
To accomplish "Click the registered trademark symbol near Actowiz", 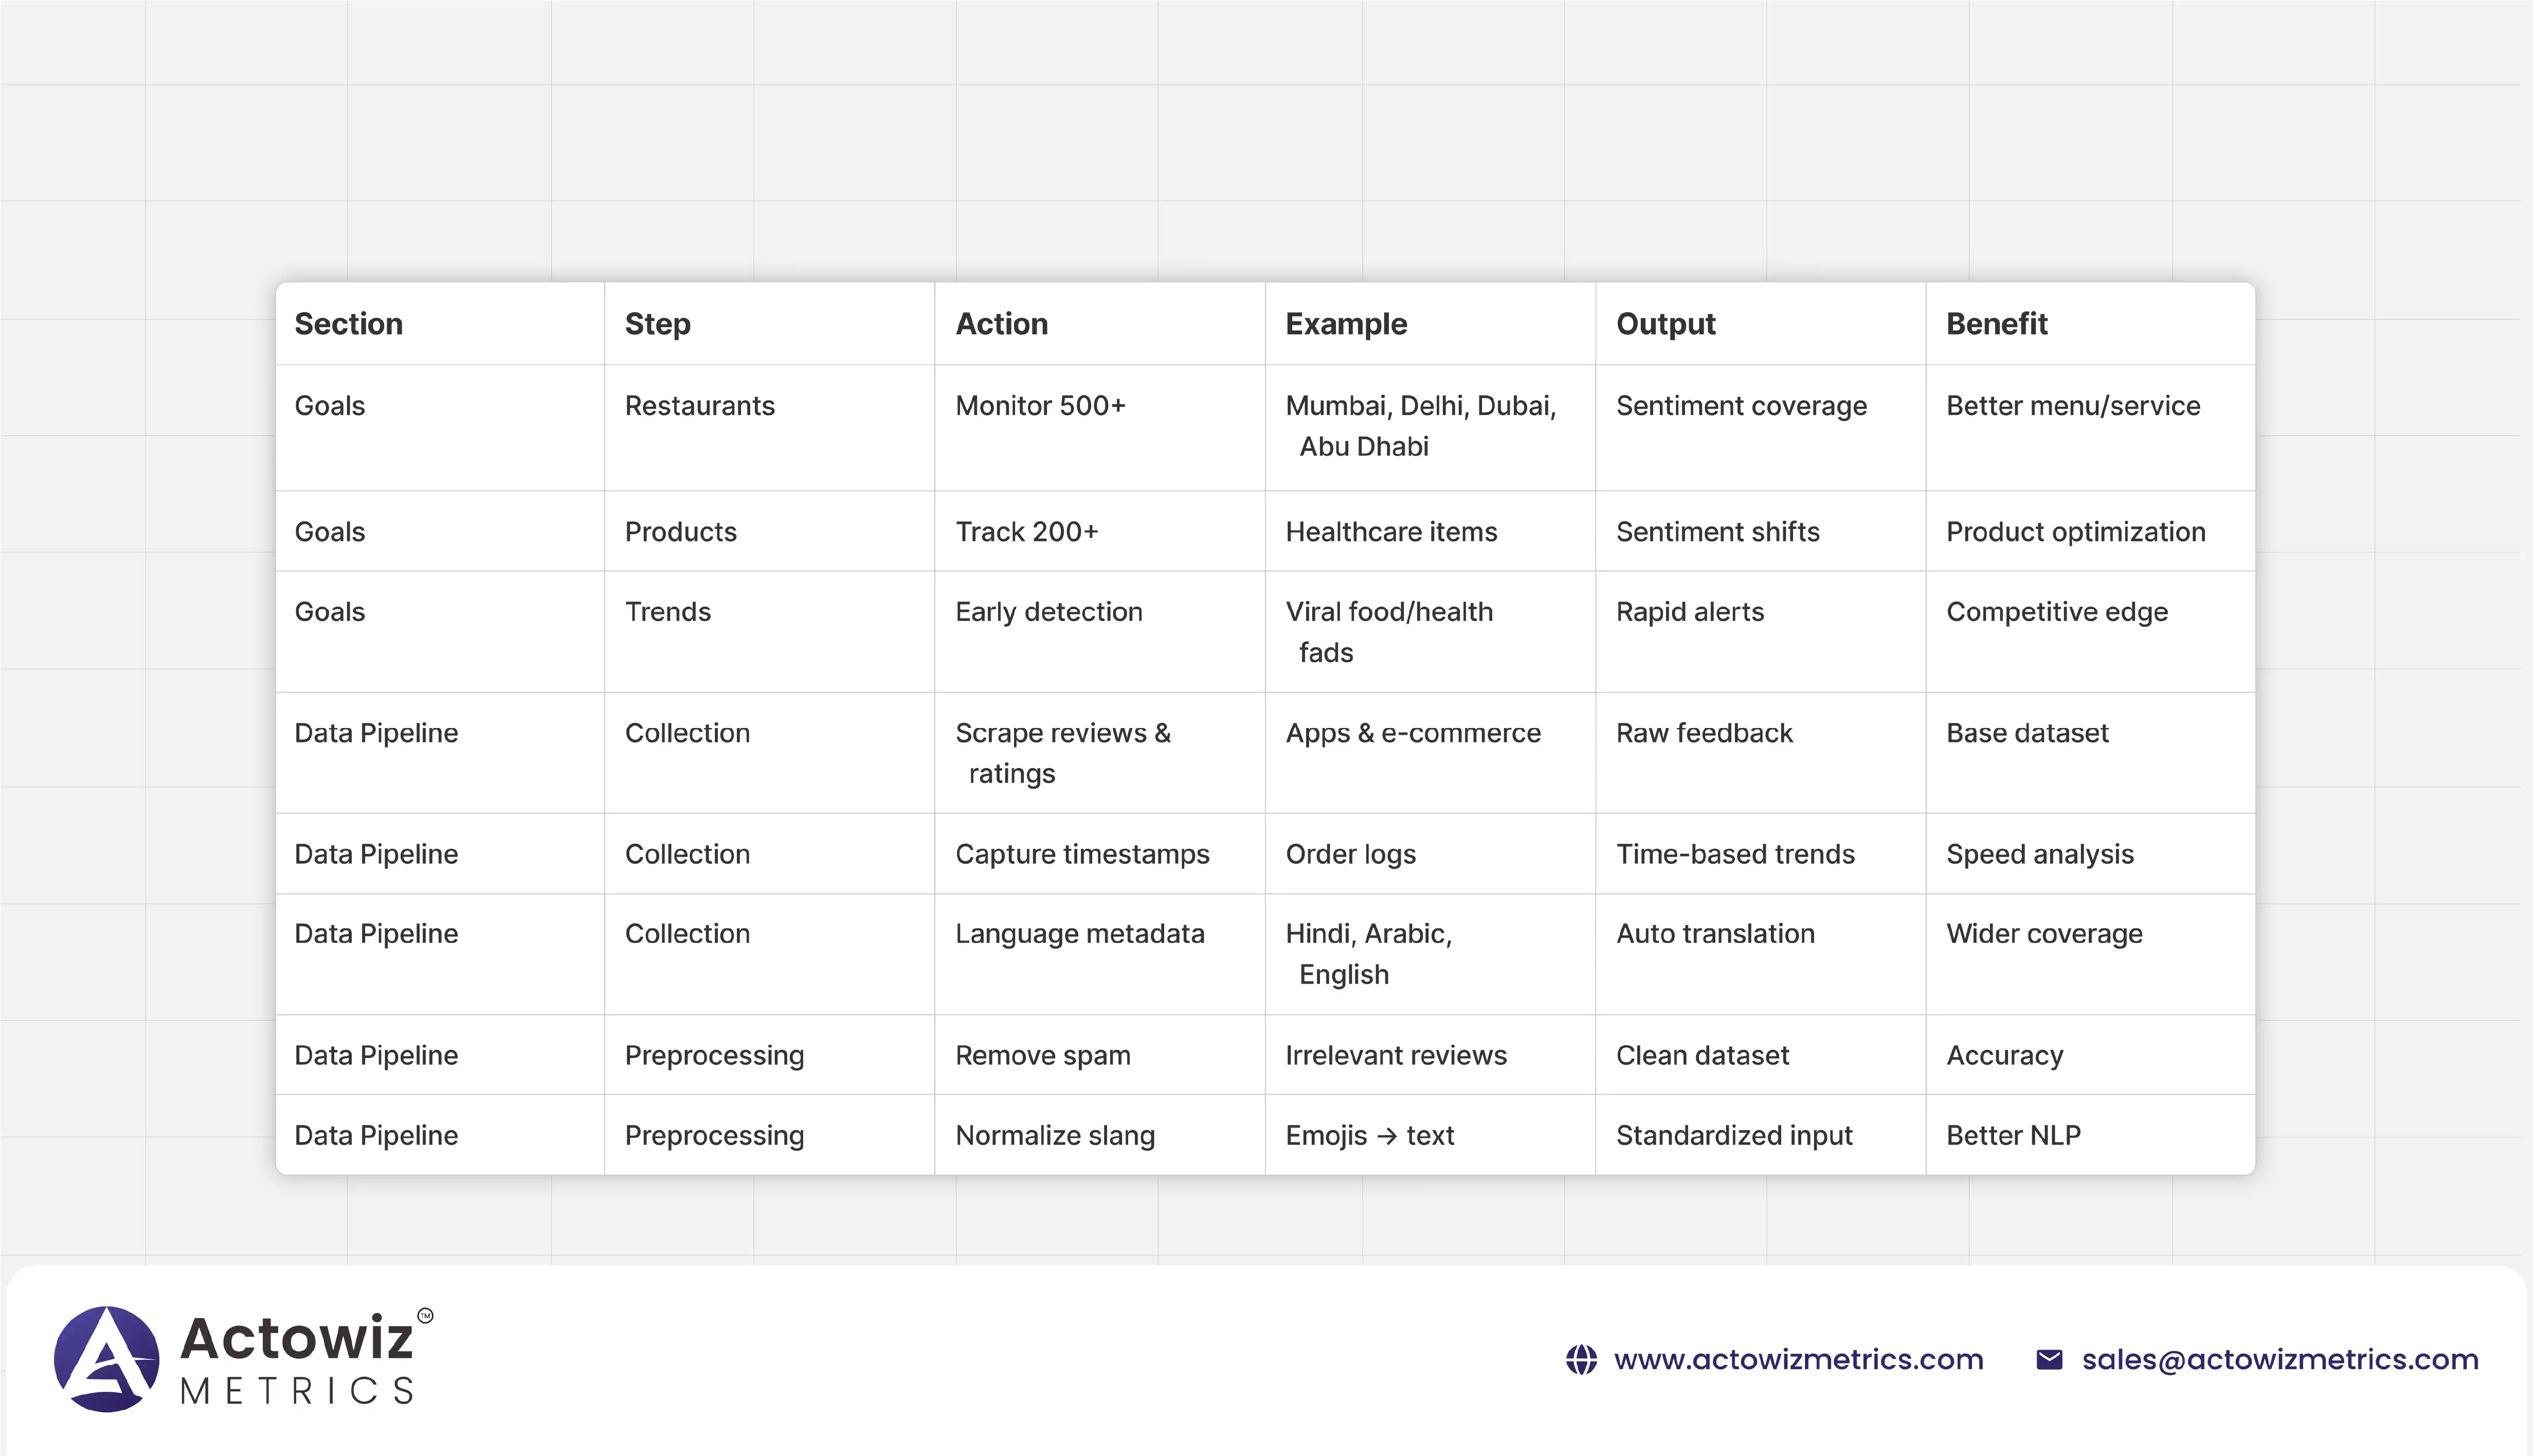I will click(x=425, y=1316).
